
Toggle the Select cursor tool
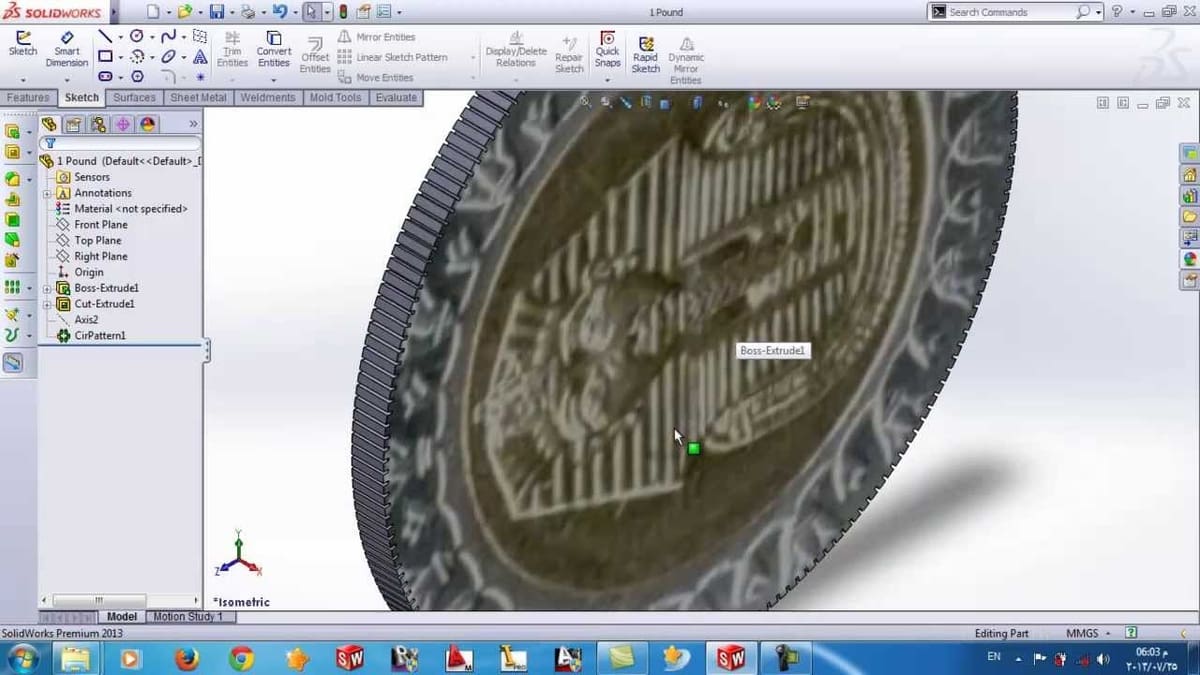point(311,12)
